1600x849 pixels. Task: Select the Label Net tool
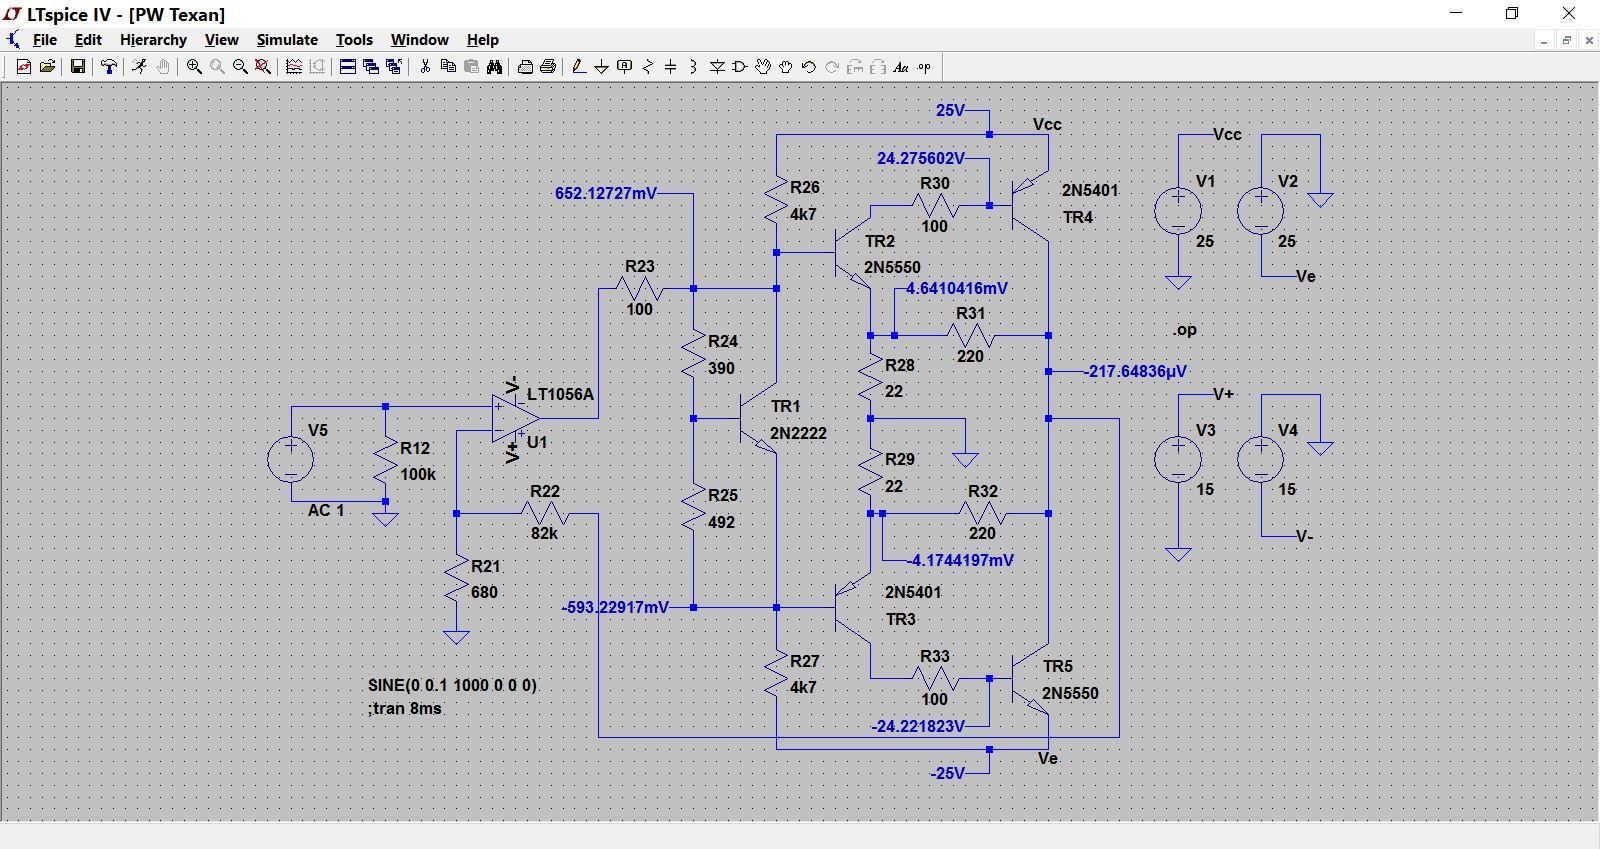625,67
